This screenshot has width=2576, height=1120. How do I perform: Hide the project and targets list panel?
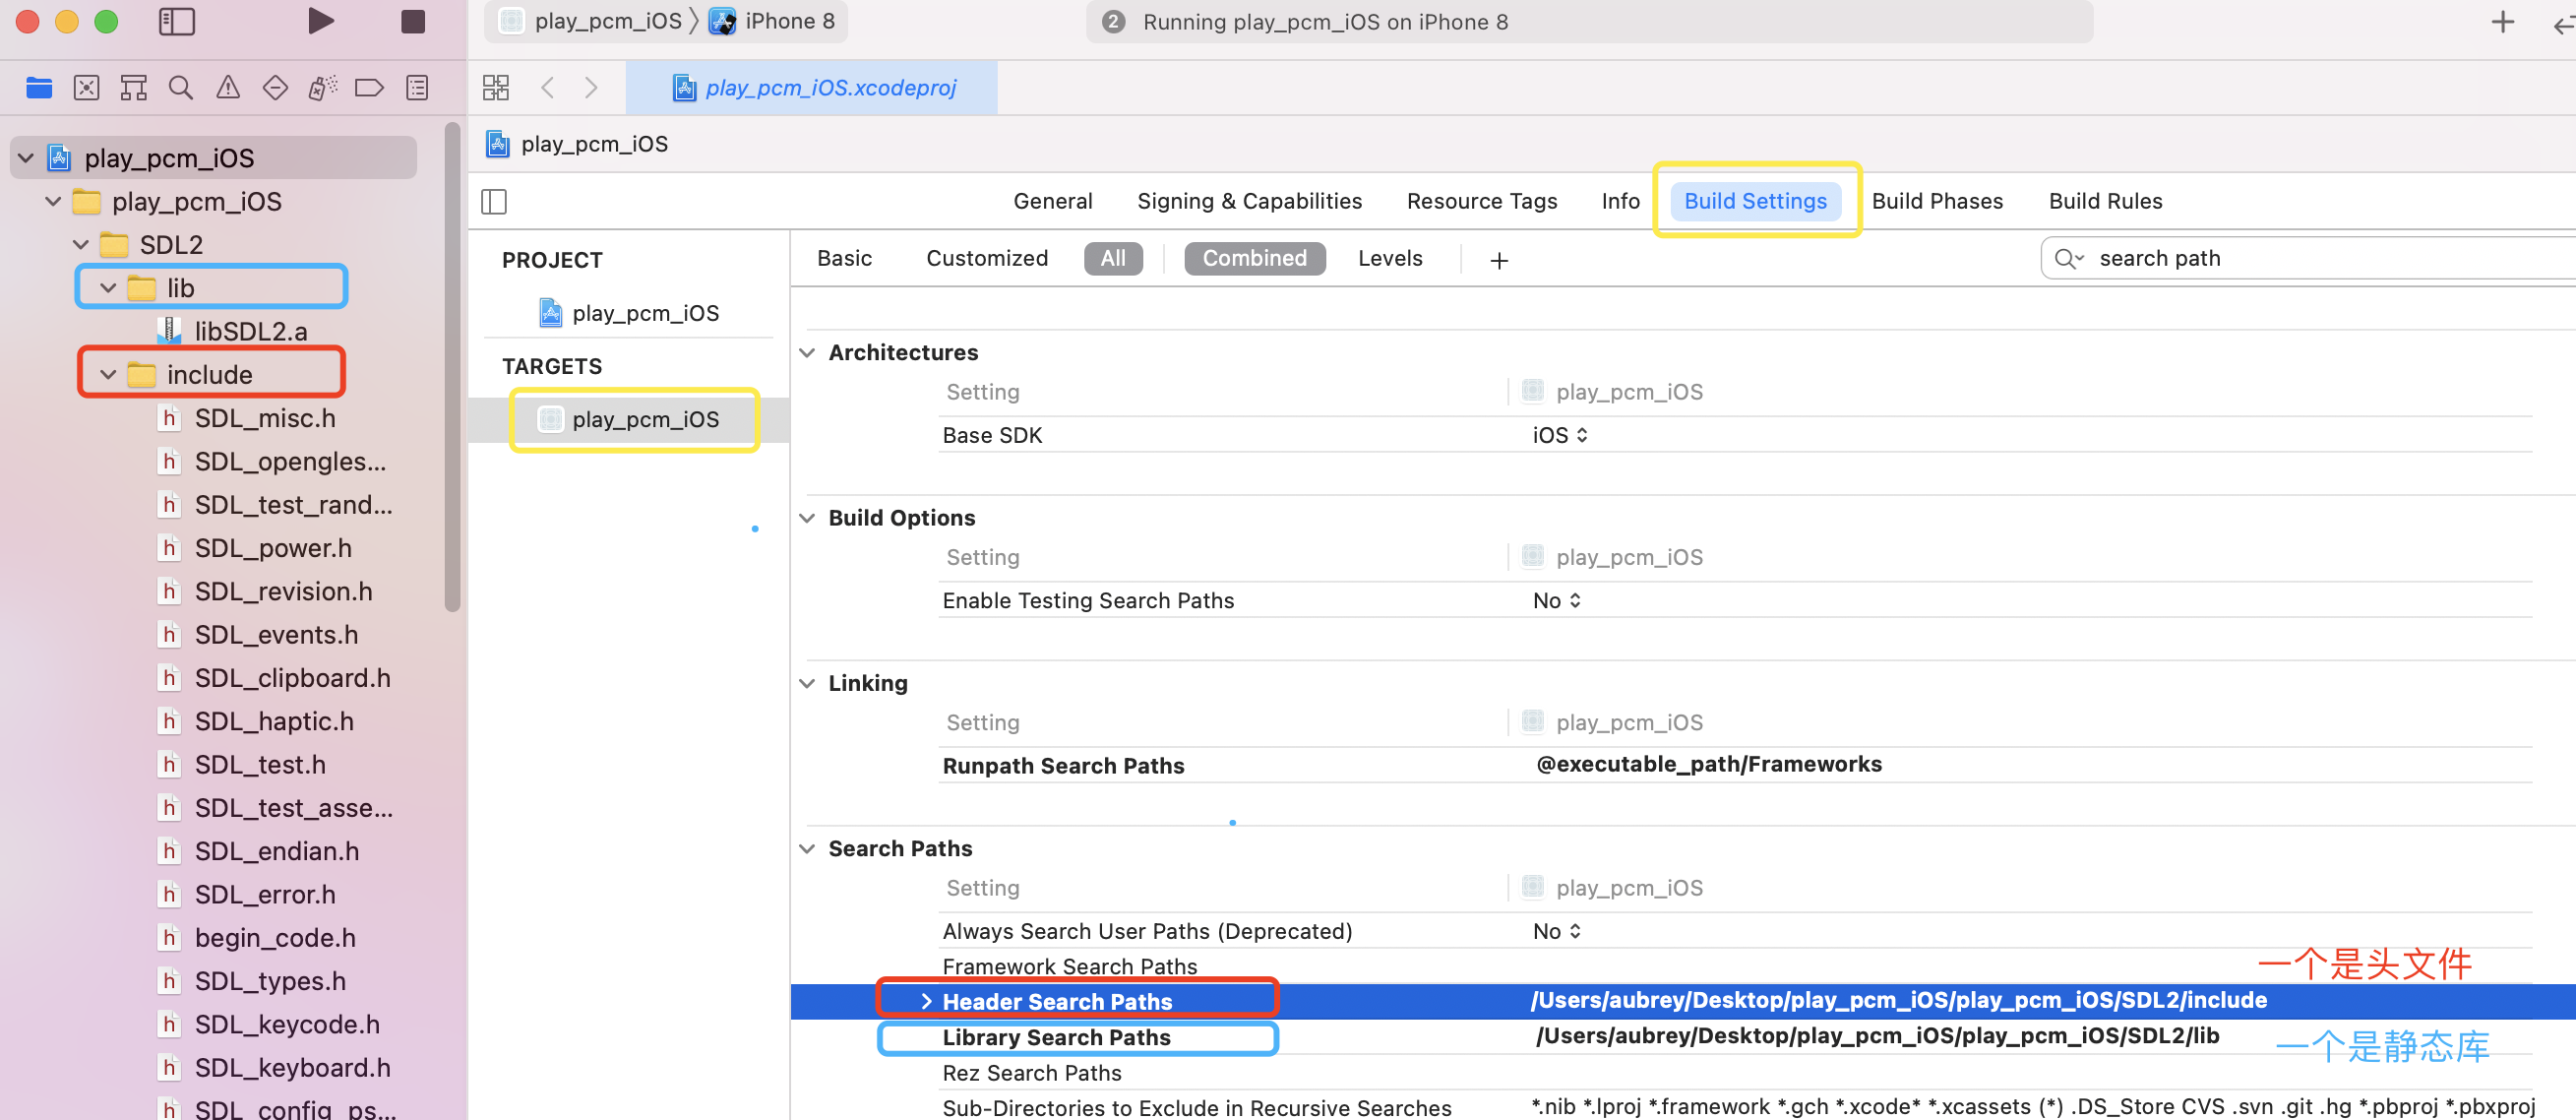494,201
